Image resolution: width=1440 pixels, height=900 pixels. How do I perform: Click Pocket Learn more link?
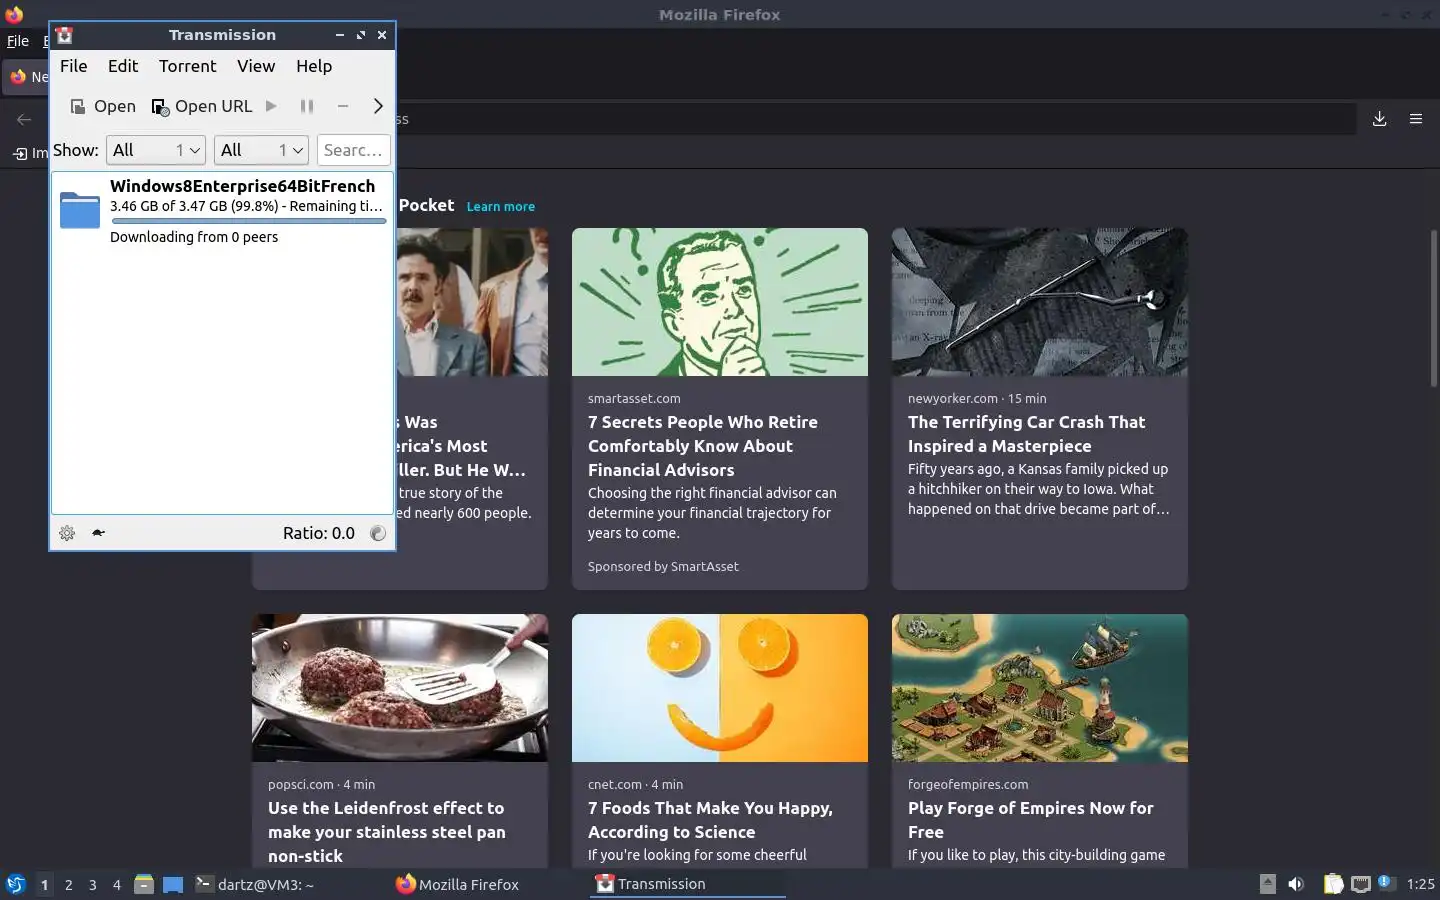point(501,206)
